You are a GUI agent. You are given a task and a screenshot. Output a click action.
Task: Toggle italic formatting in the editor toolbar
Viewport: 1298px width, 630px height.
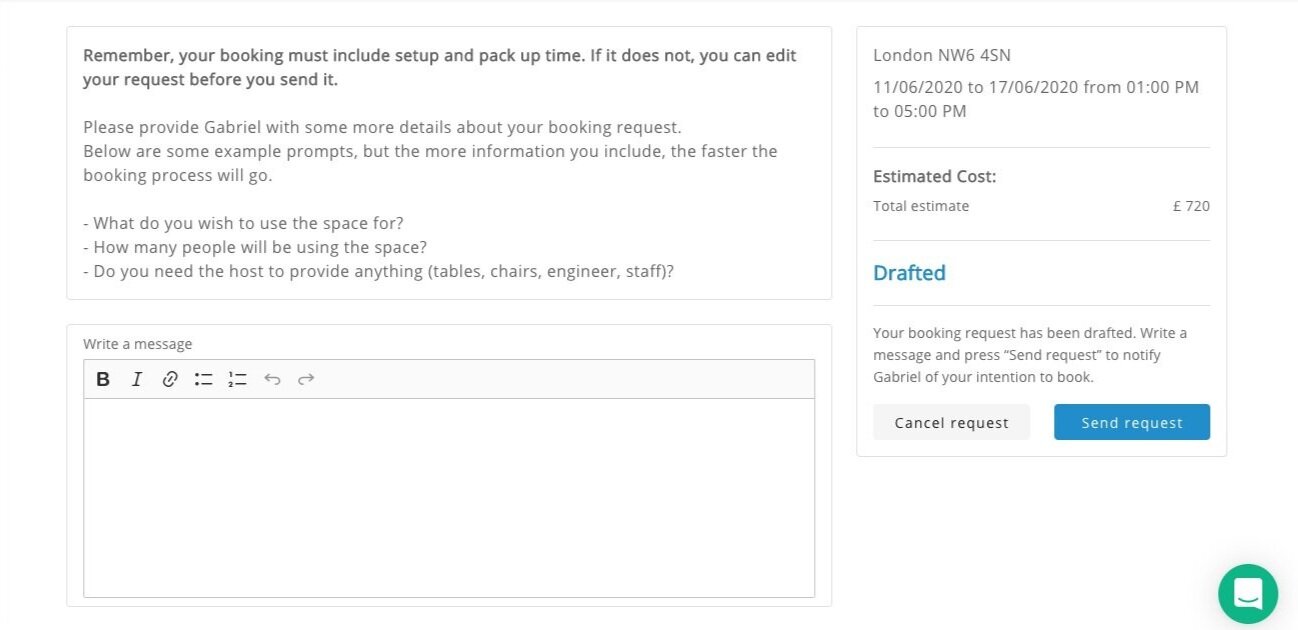pyautogui.click(x=137, y=379)
